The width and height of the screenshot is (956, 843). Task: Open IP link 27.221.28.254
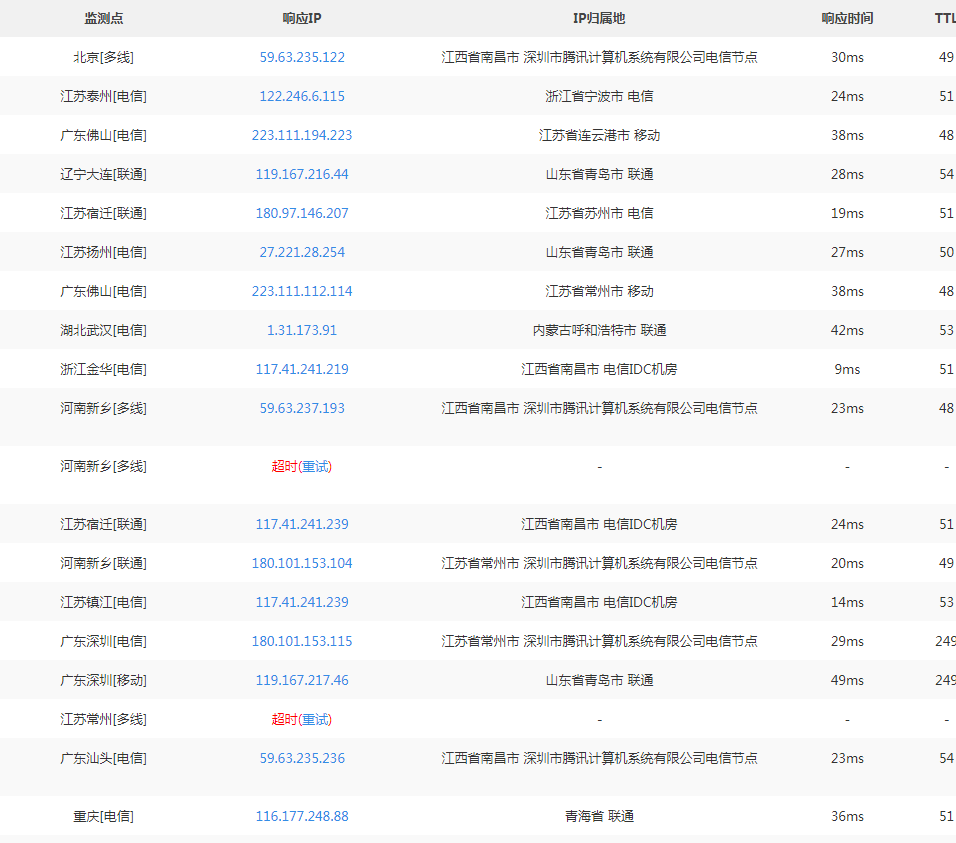(x=302, y=252)
